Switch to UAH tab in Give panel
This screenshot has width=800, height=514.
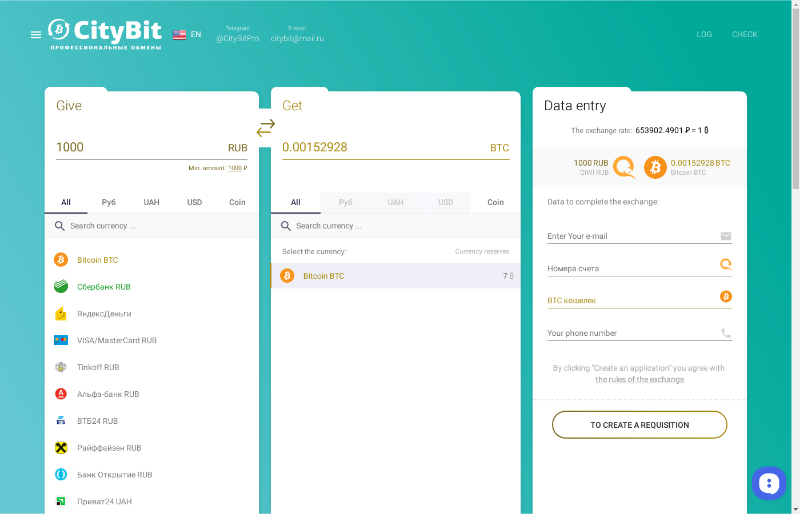151,202
